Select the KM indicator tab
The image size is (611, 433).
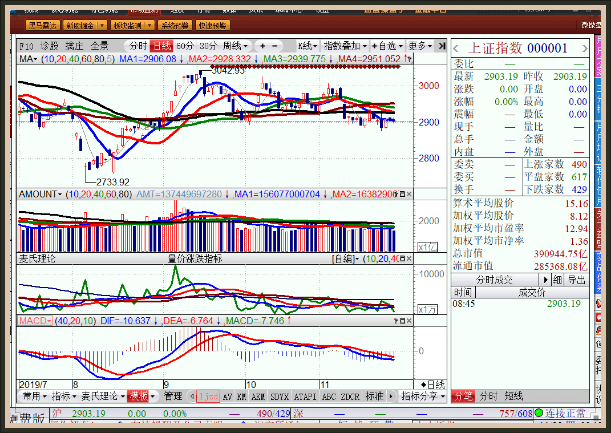(242, 396)
